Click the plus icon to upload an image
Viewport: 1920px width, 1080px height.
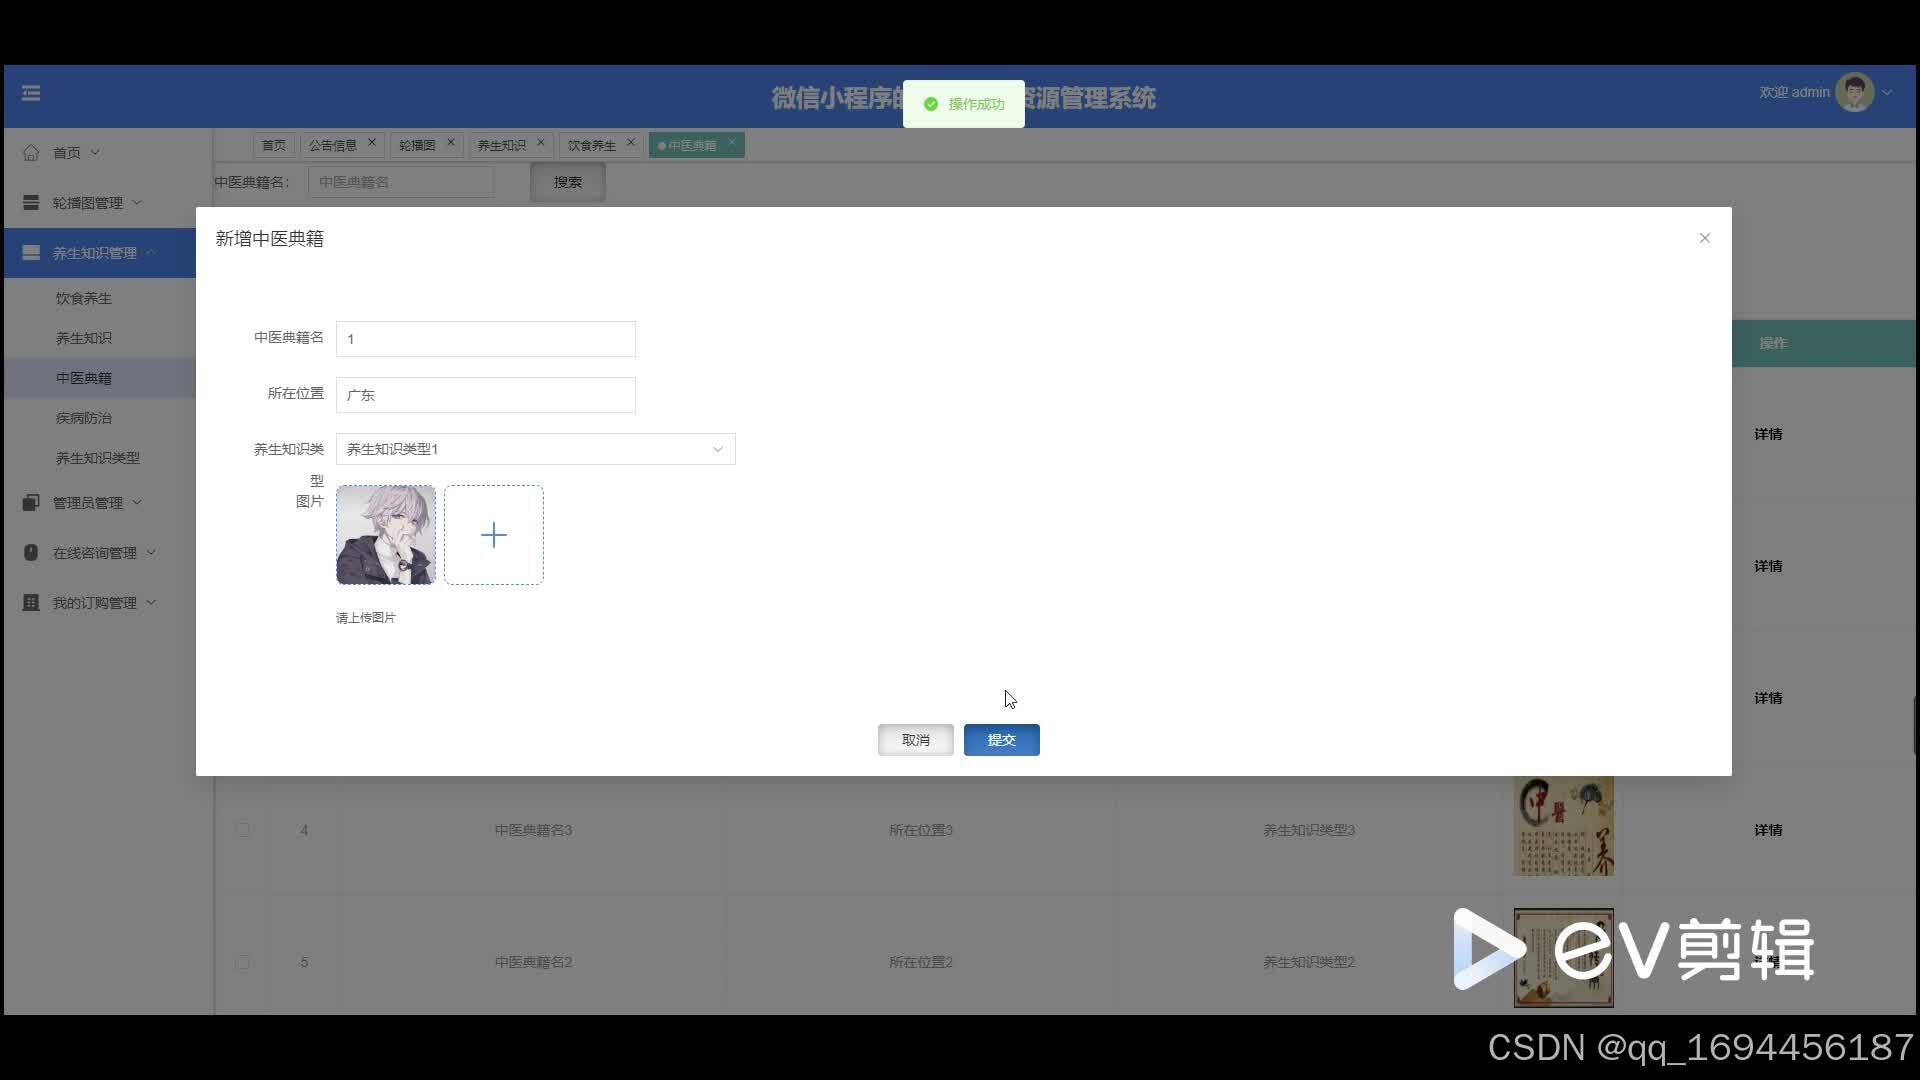[494, 535]
